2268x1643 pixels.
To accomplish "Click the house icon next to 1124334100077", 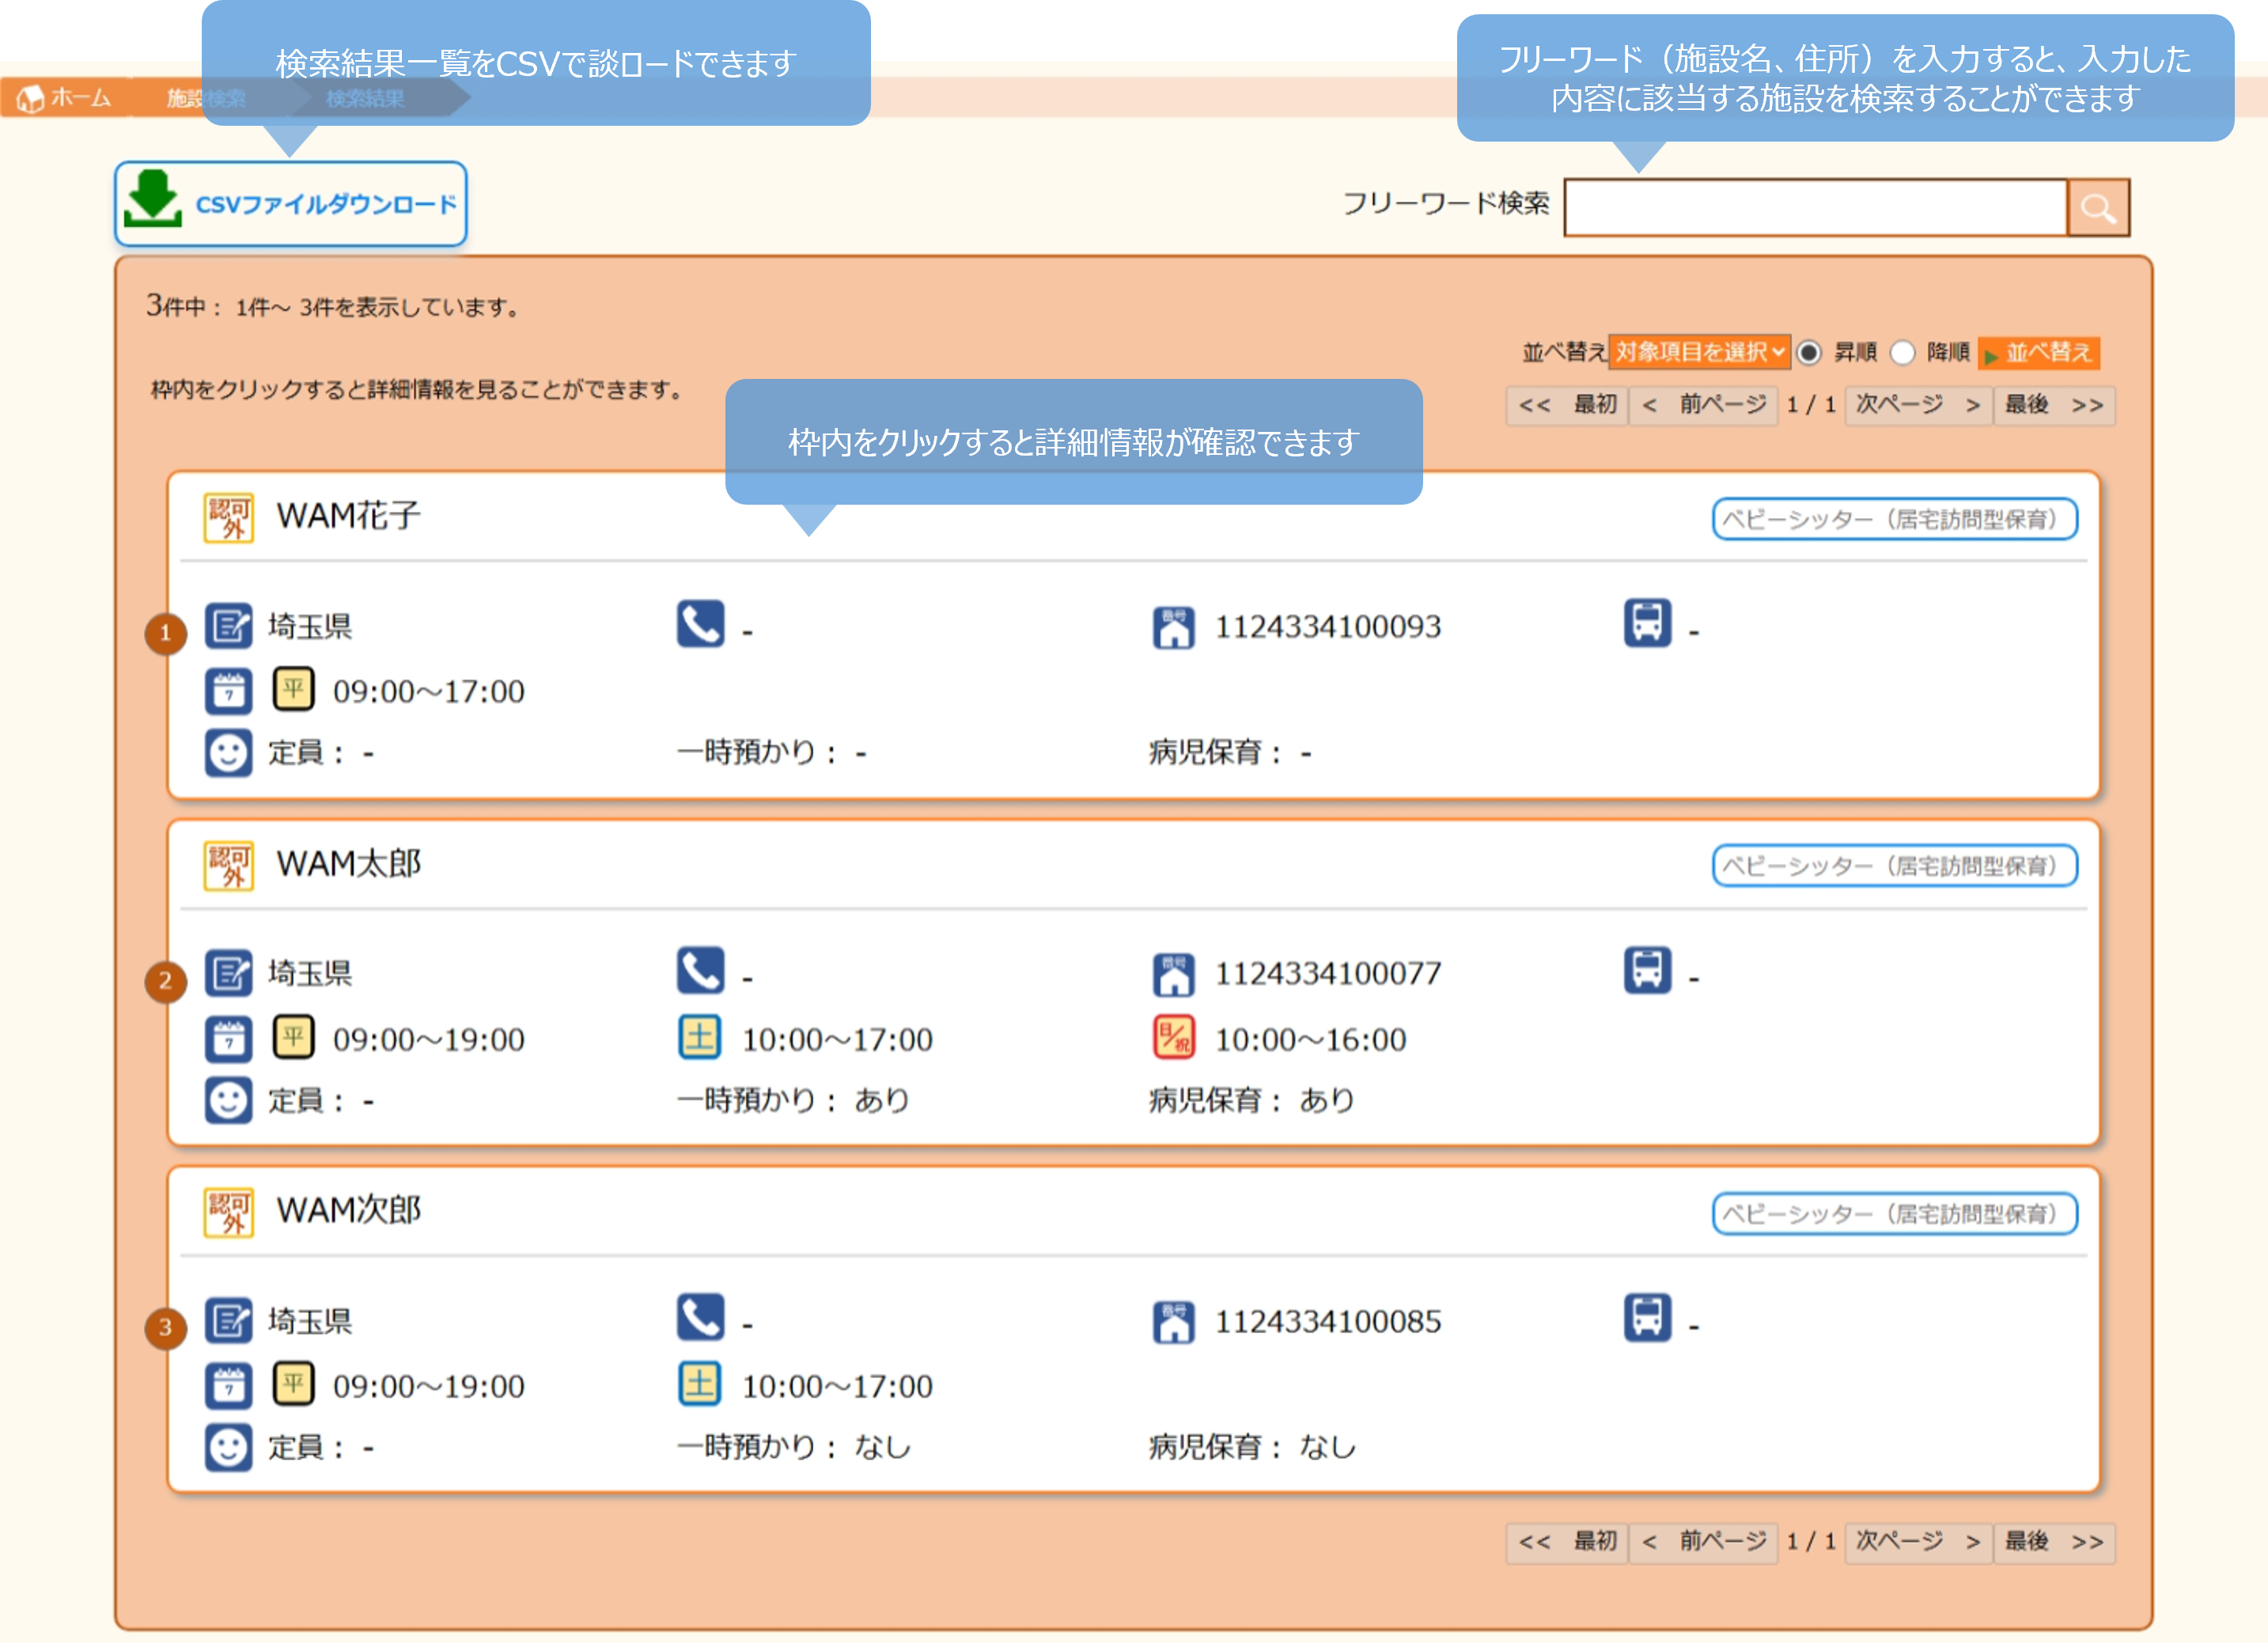I will pos(1173,974).
